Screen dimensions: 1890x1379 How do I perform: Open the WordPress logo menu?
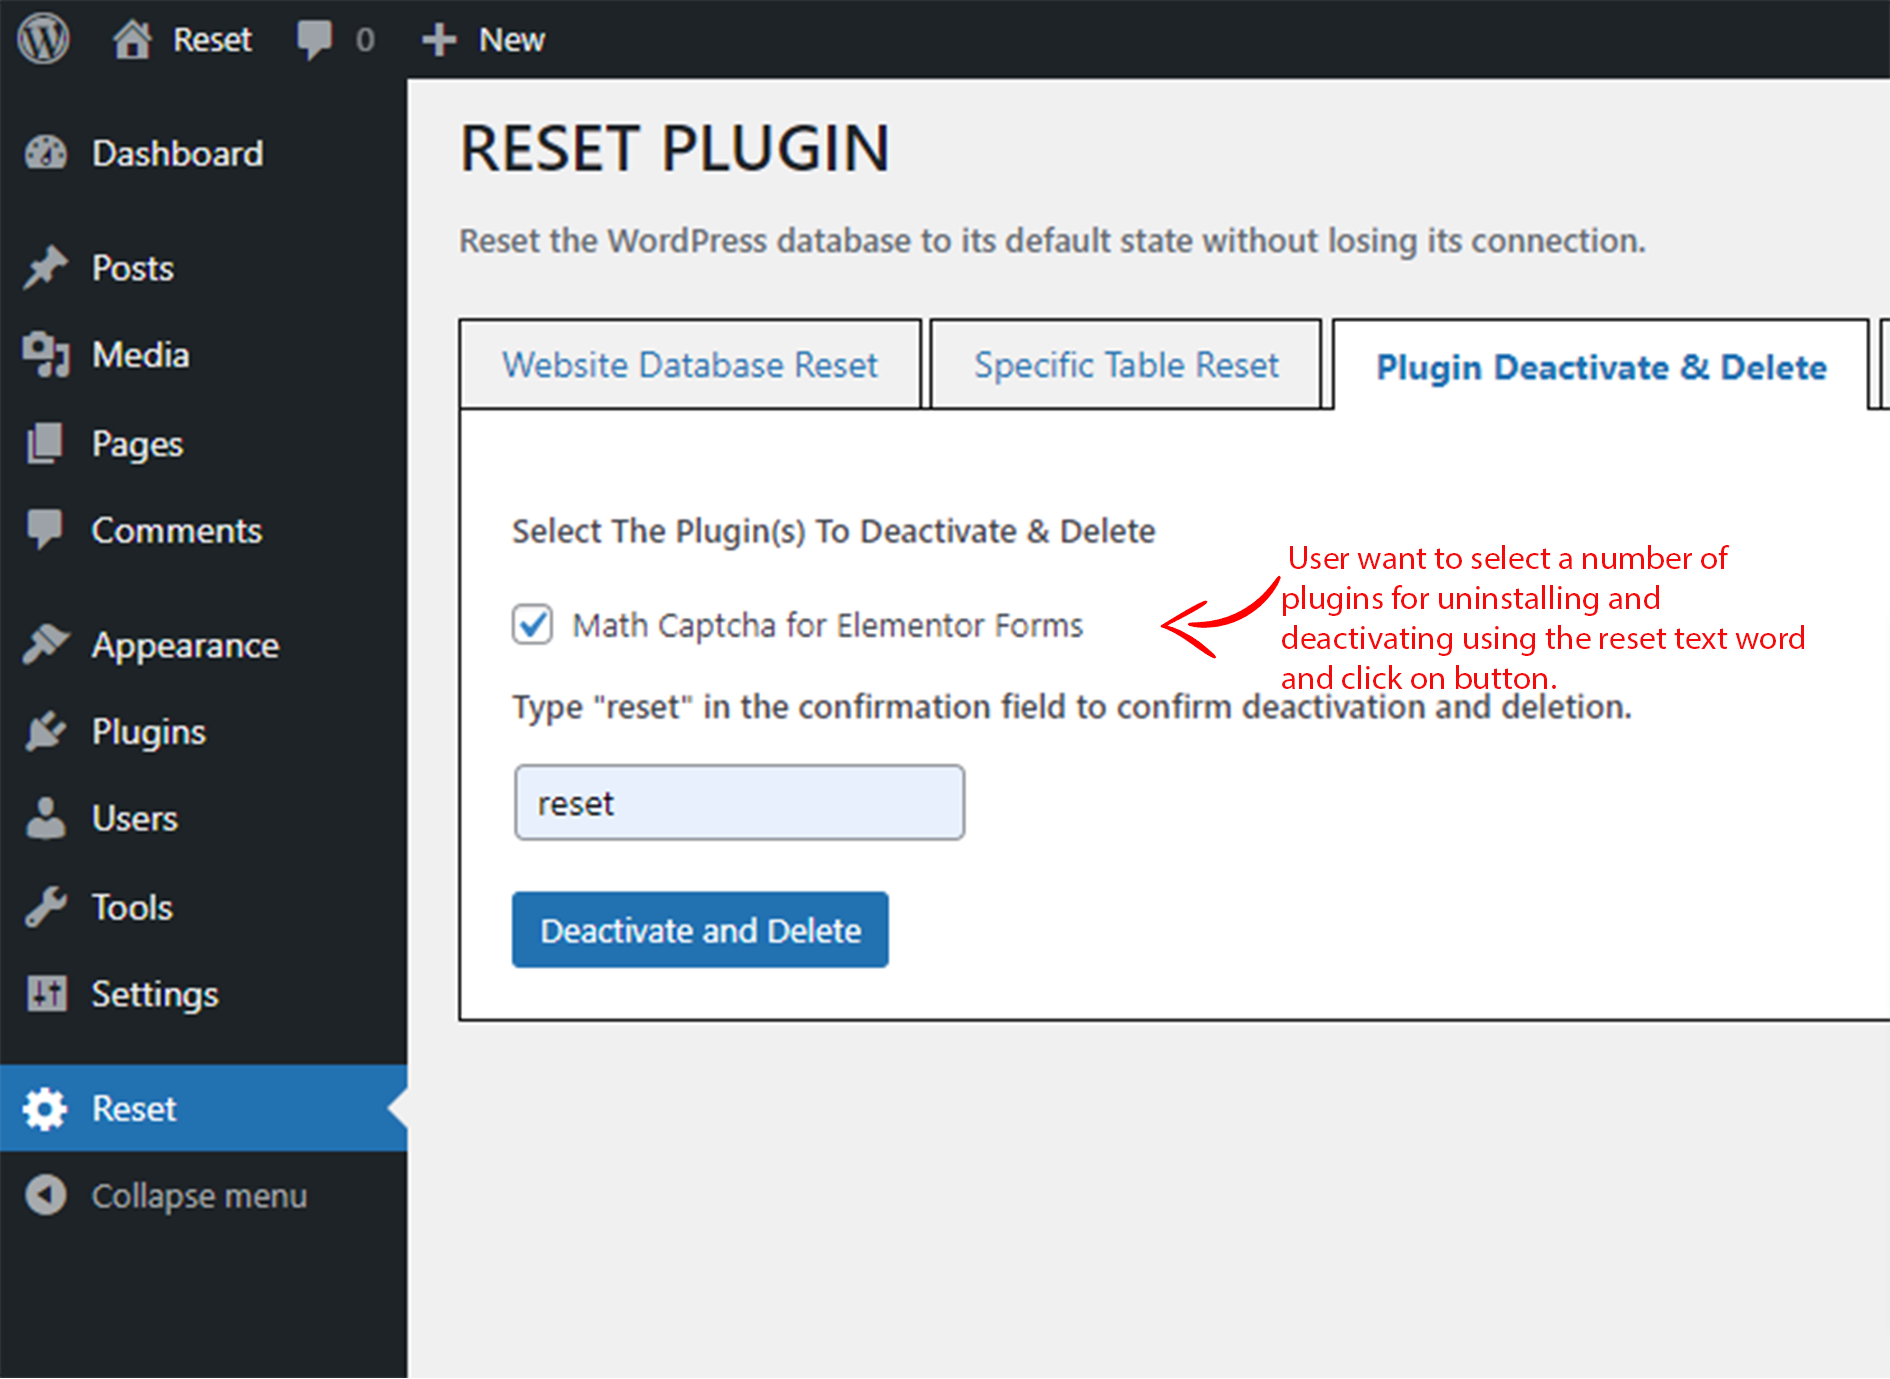coord(43,39)
